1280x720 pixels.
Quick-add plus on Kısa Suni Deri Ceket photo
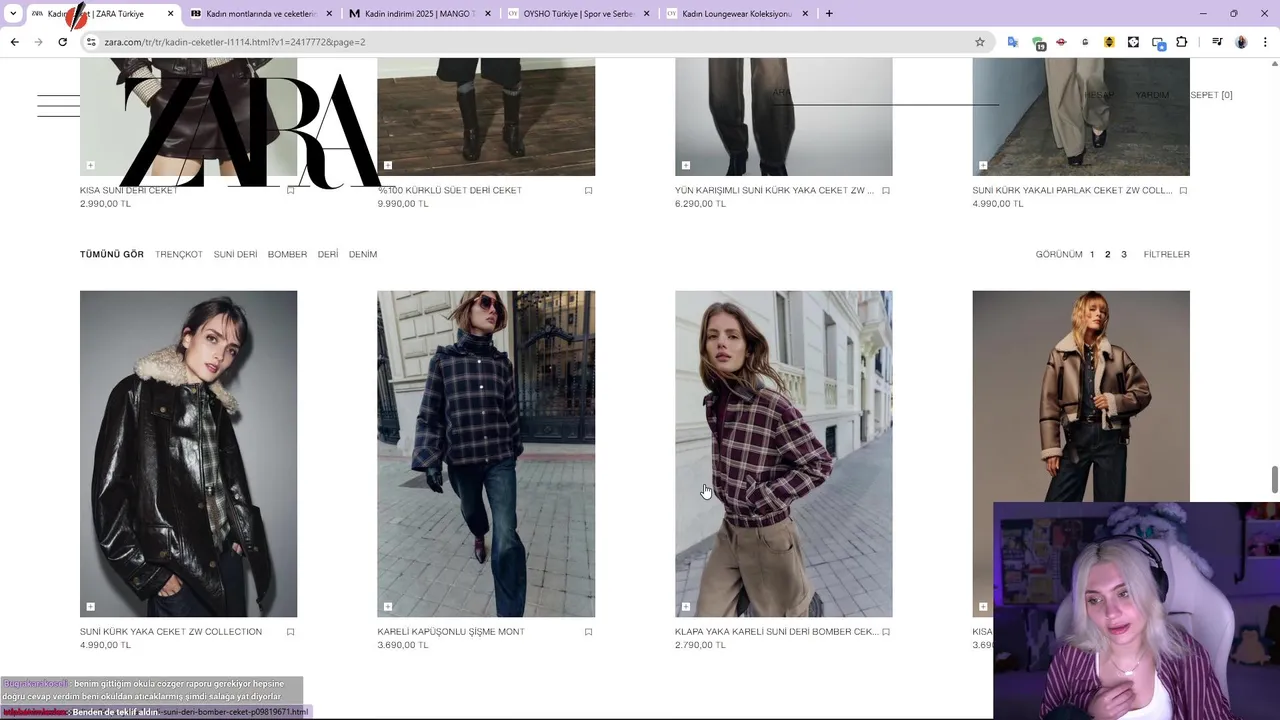click(x=90, y=165)
